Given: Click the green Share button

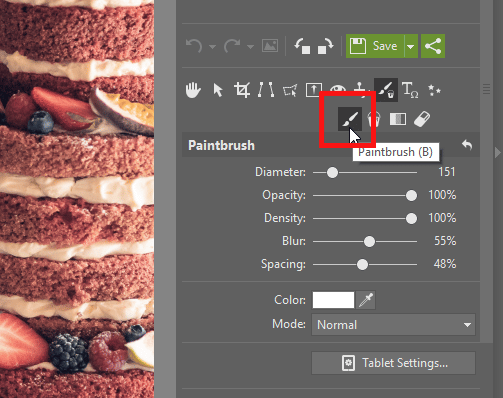Looking at the screenshot, I should click(x=433, y=46).
